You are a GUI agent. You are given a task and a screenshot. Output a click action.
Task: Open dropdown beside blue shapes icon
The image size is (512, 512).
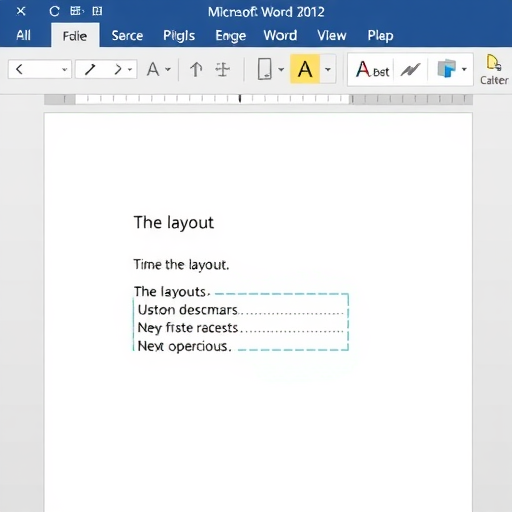point(464,69)
